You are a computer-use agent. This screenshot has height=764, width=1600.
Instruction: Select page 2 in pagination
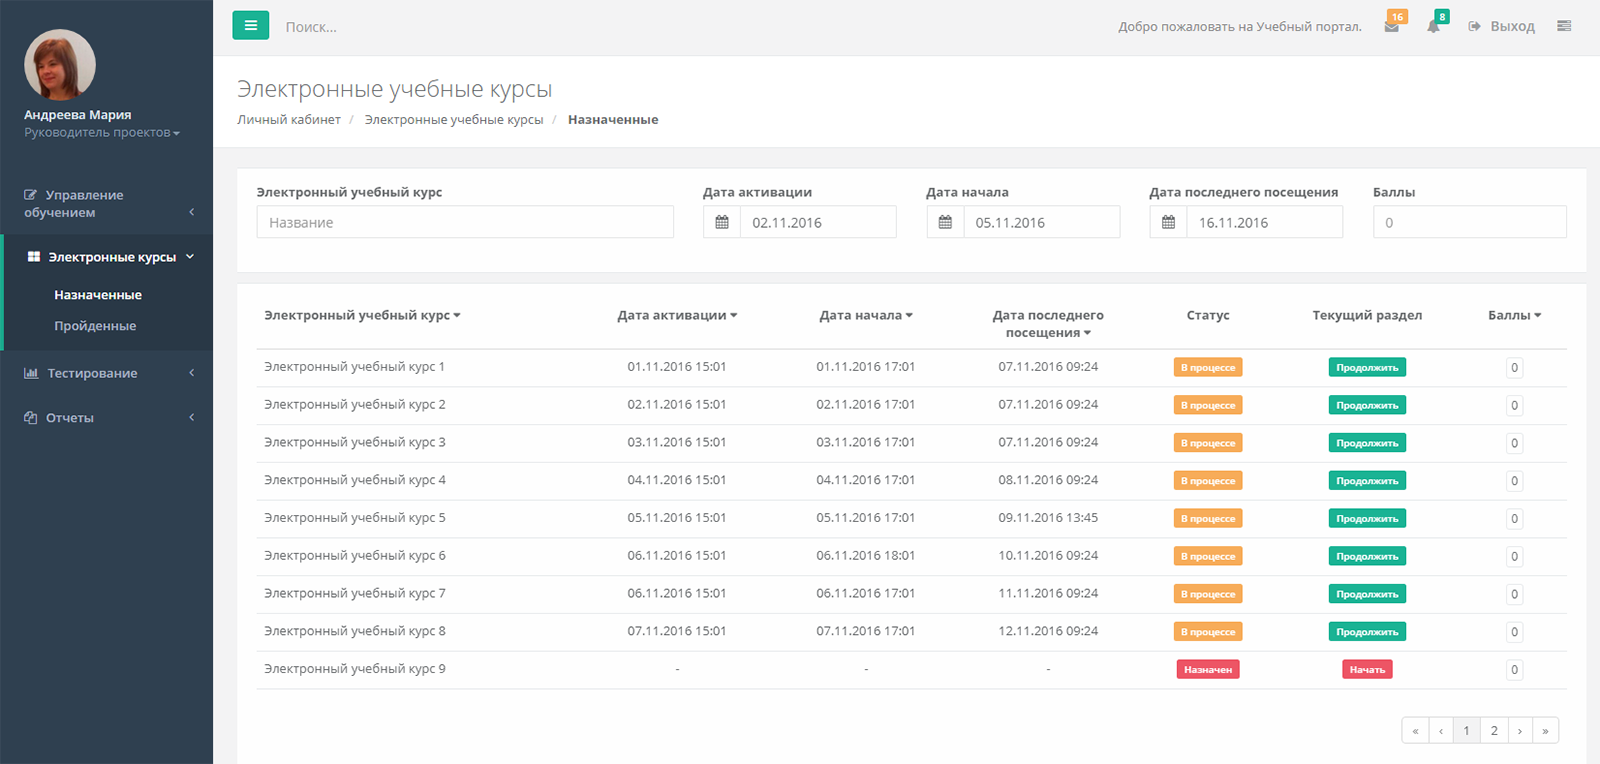click(1494, 731)
